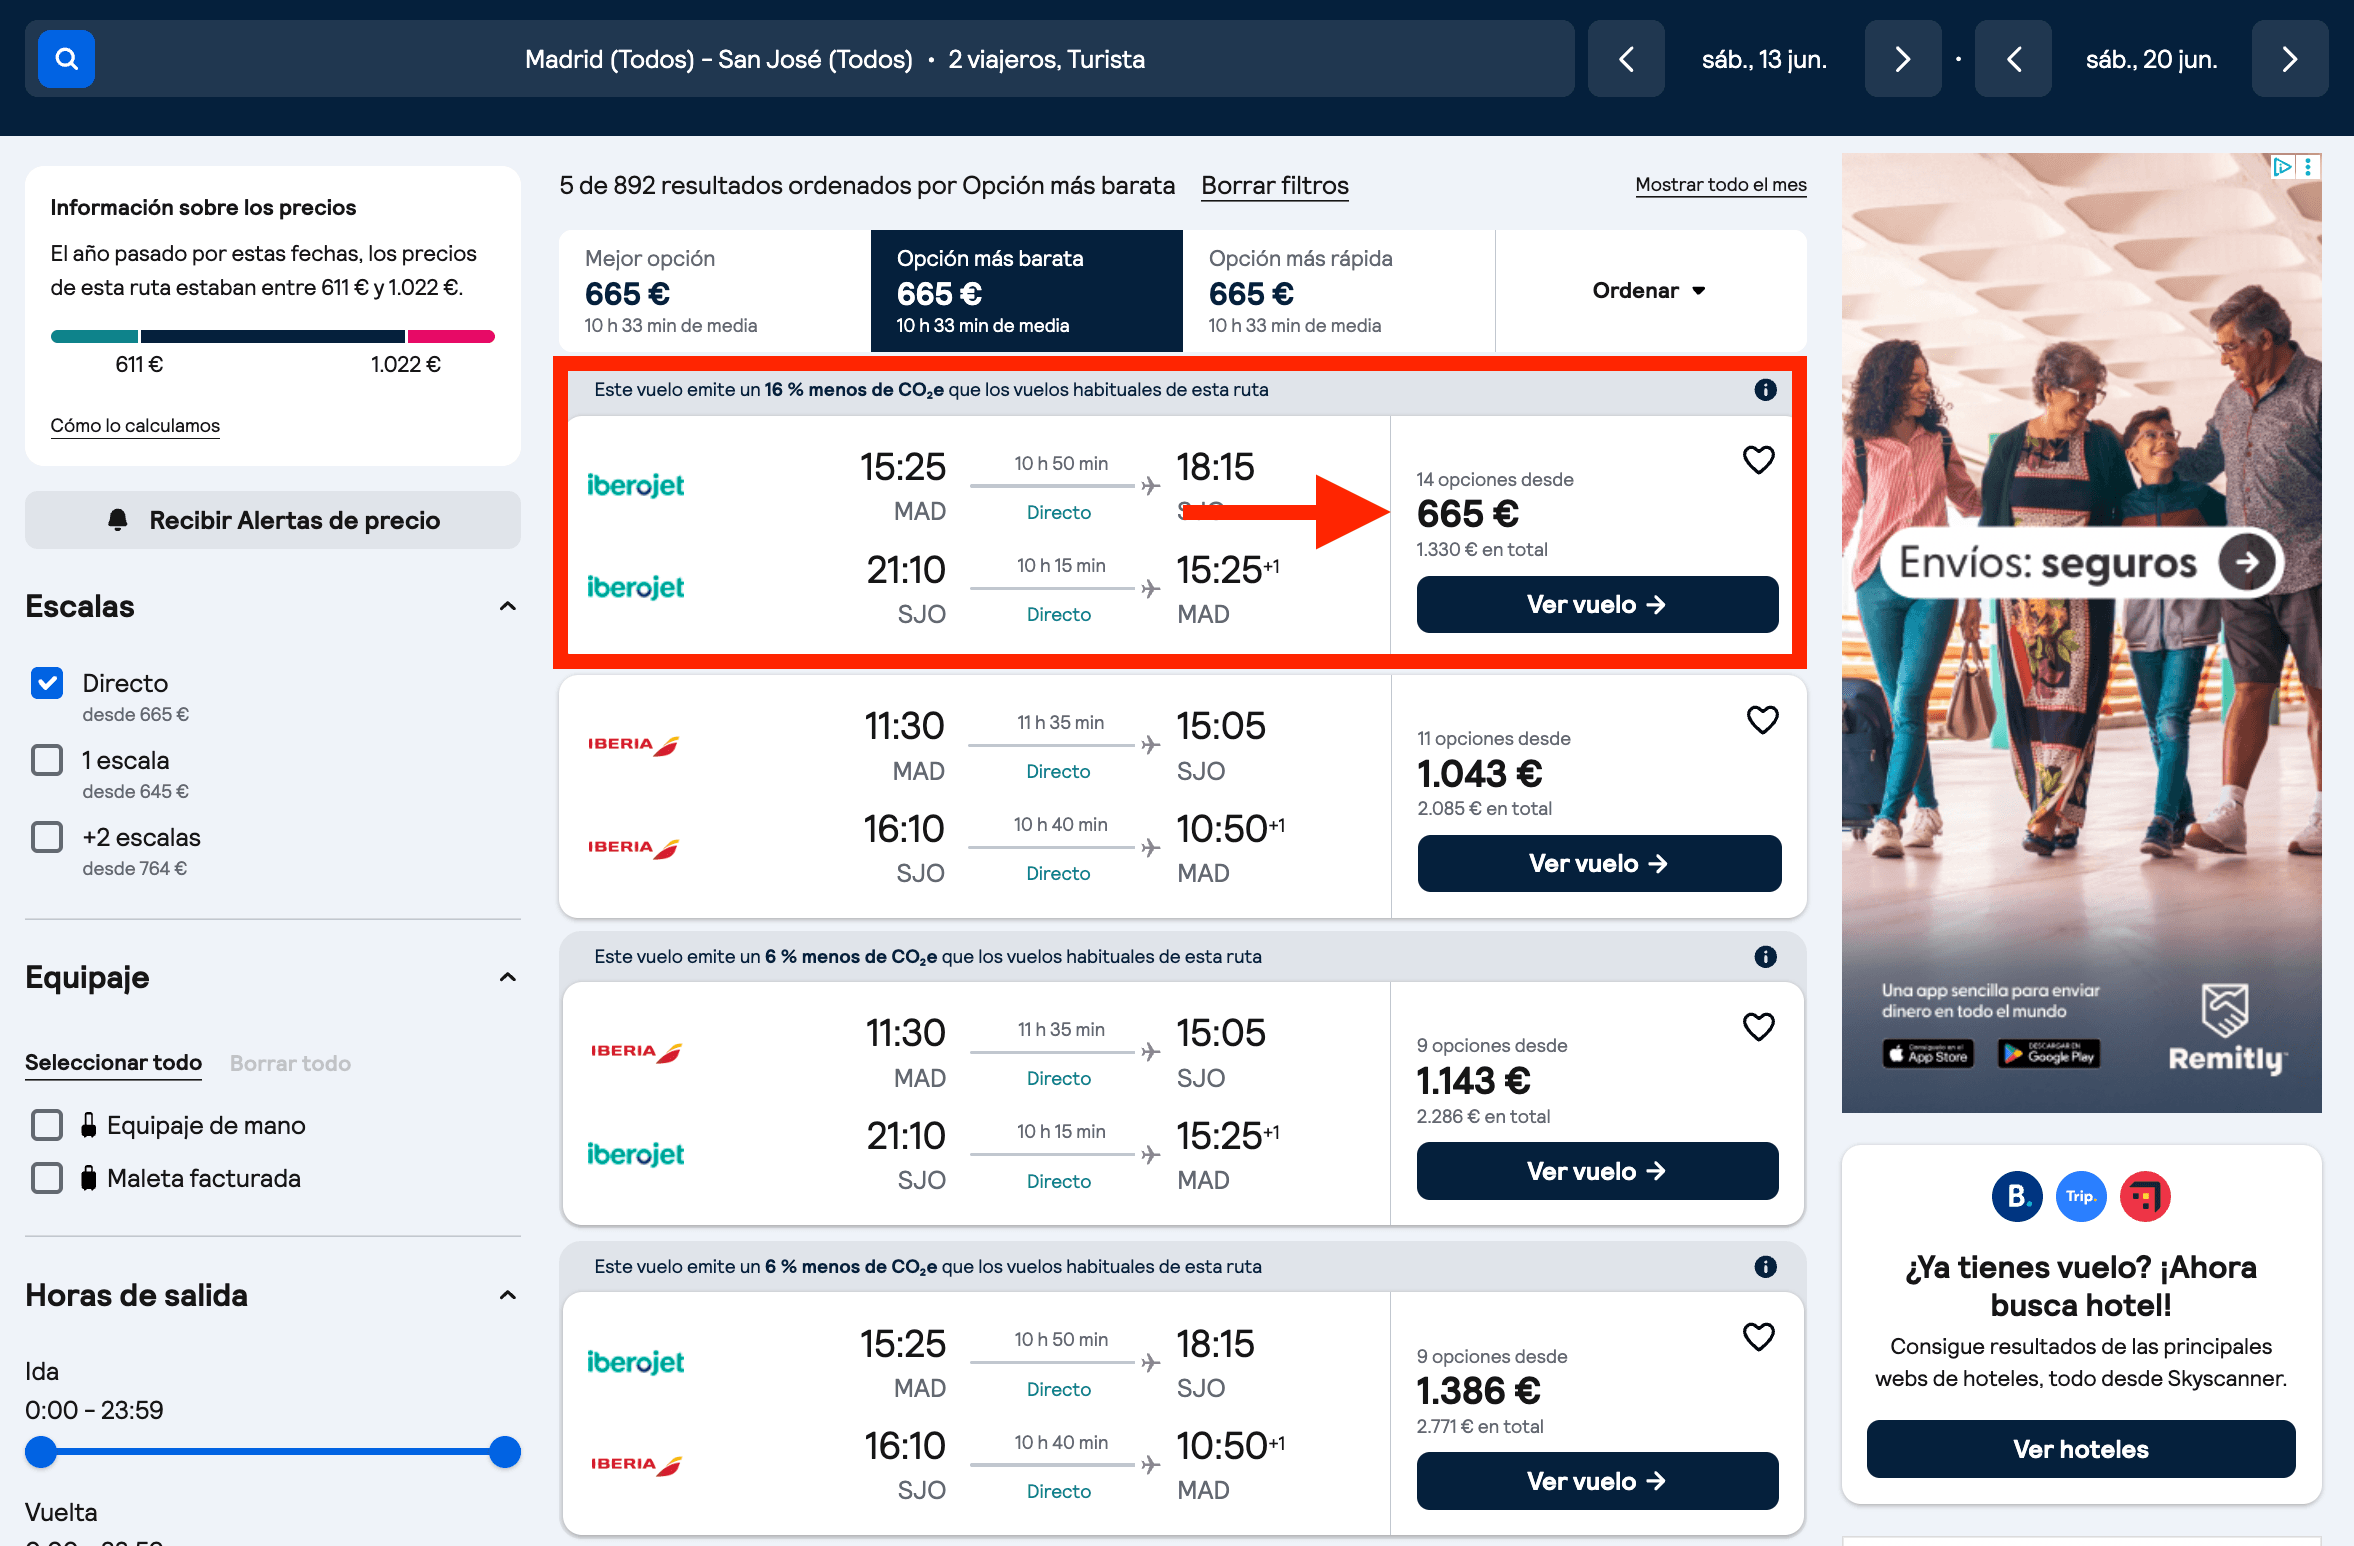Click Ver vuelo for the 1.143 € flight
This screenshot has height=1546, width=2354.
(x=1597, y=1171)
